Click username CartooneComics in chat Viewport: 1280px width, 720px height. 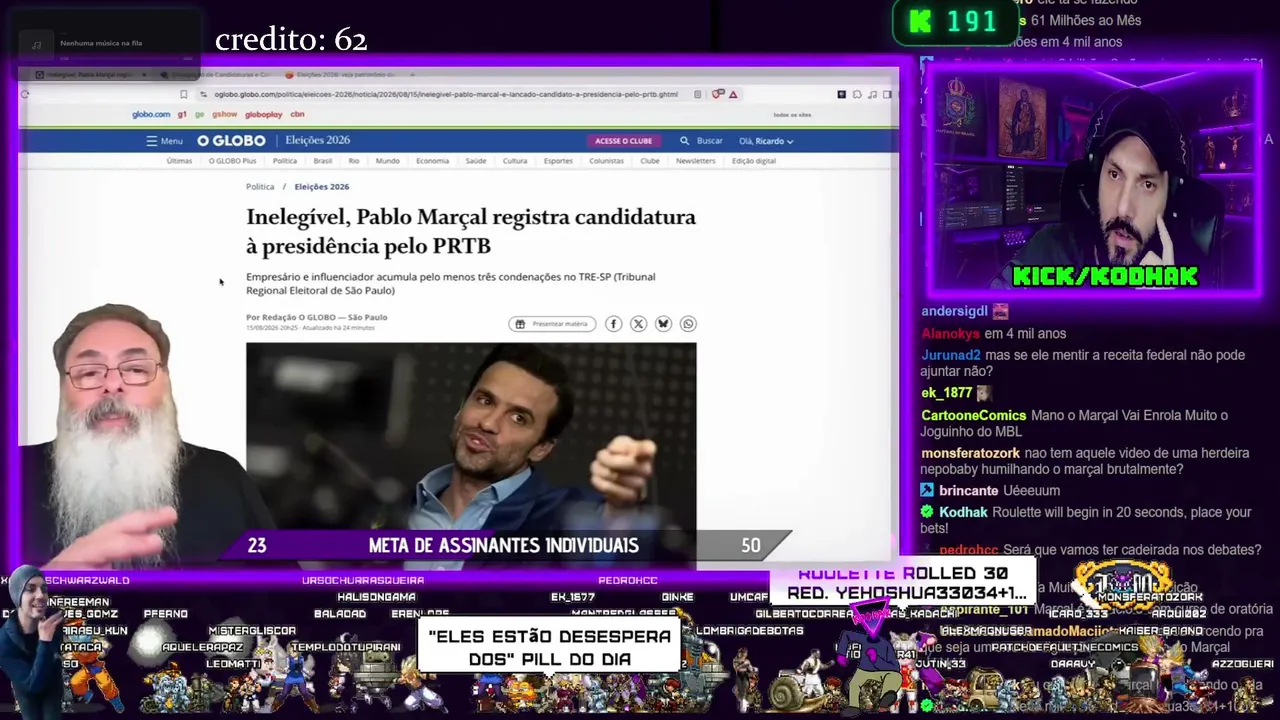(x=973, y=415)
